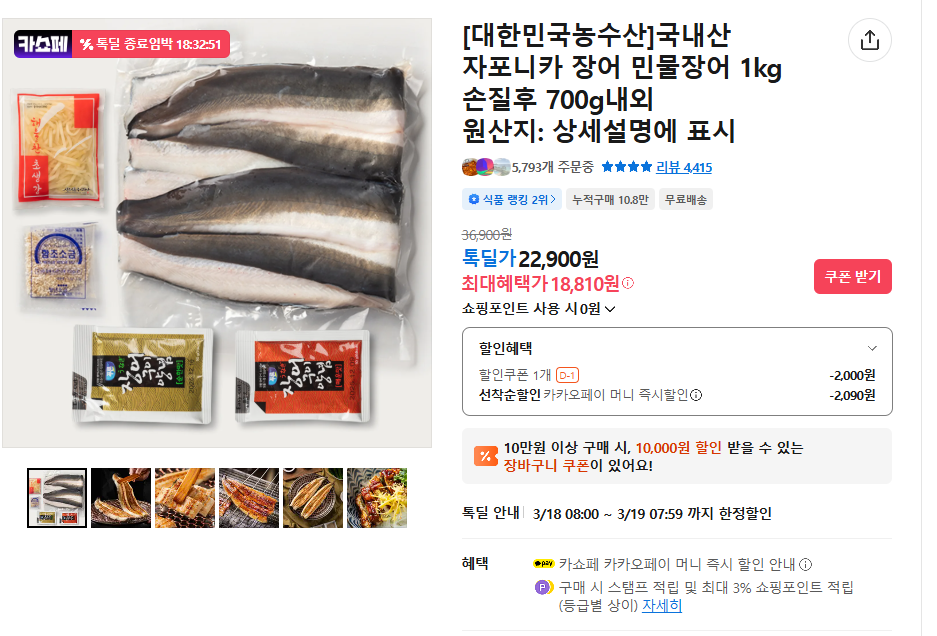Viewport: 937px width, 636px height.
Task: Click the yellow Kakao Pay icon
Action: point(544,564)
